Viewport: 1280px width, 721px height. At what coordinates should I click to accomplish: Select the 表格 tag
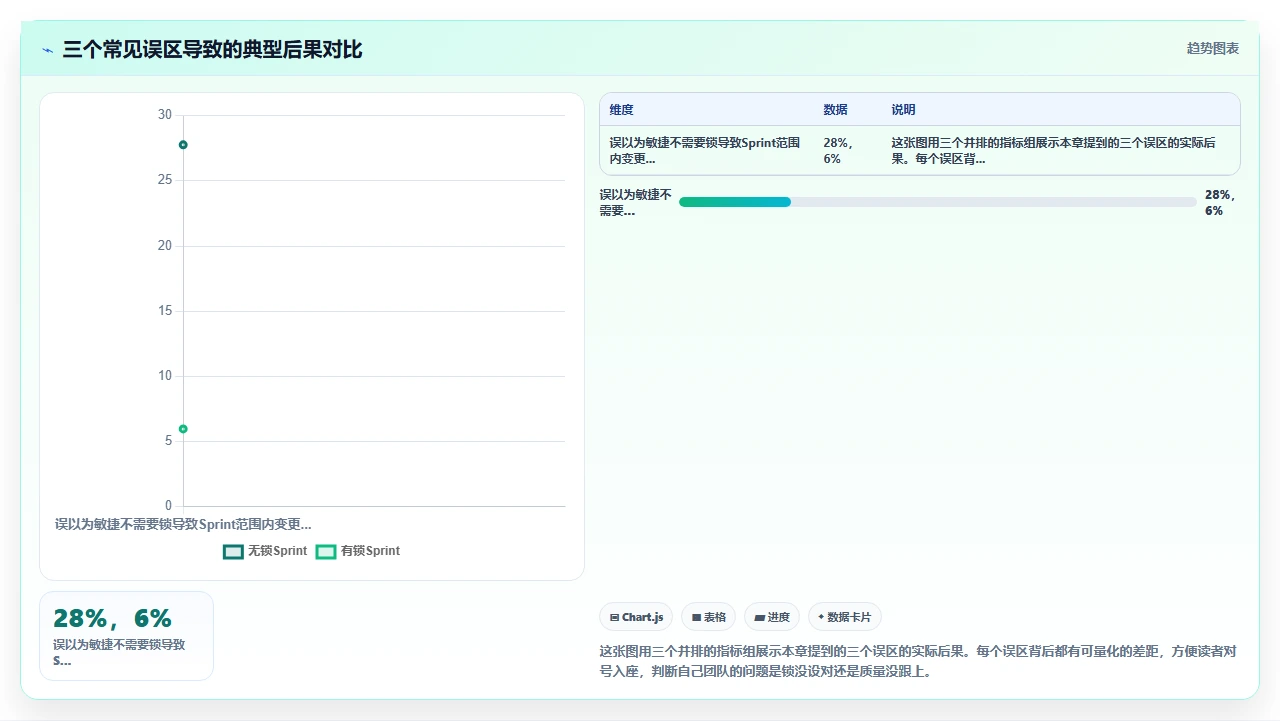(709, 617)
